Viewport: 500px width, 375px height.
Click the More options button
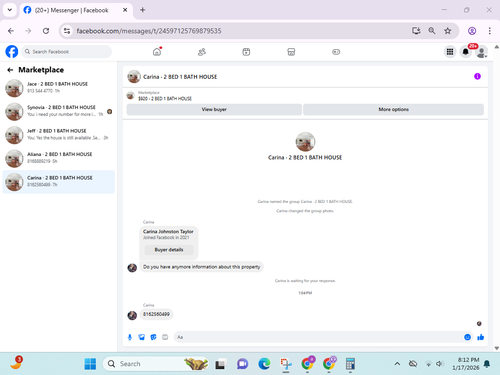click(393, 109)
